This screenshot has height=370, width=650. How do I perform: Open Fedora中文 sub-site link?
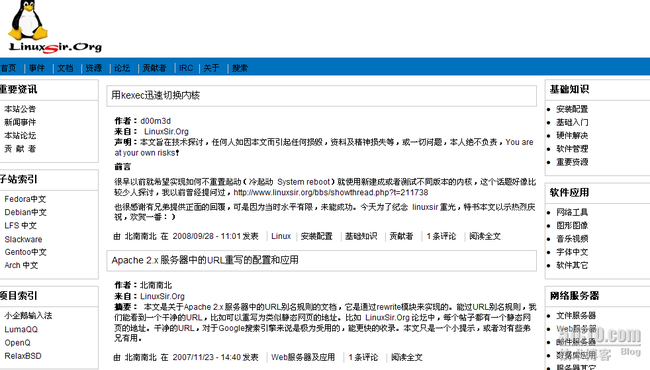pyautogui.click(x=25, y=199)
